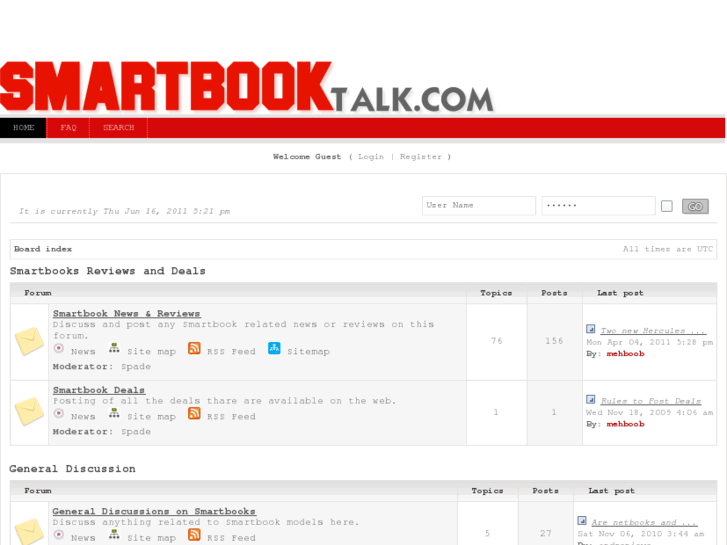The image size is (727, 545).
Task: Click the All times are UTC text
Action: 668,249
